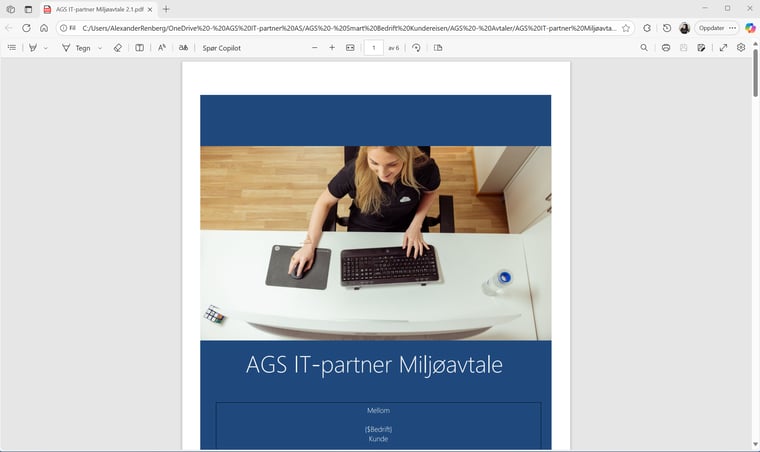Fit the PDF page to width

[350, 47]
